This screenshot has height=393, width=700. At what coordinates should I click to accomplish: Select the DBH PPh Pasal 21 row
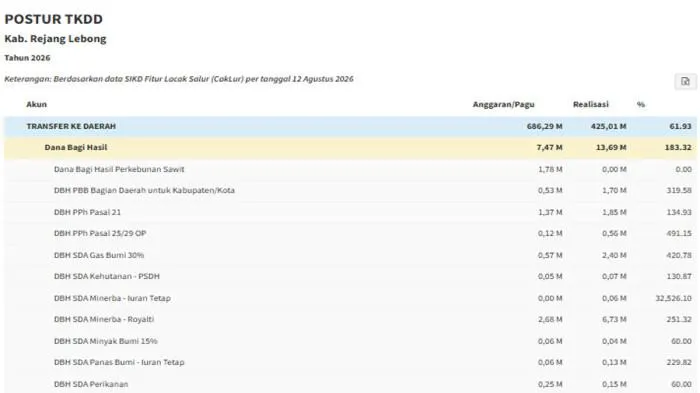[x=350, y=212]
